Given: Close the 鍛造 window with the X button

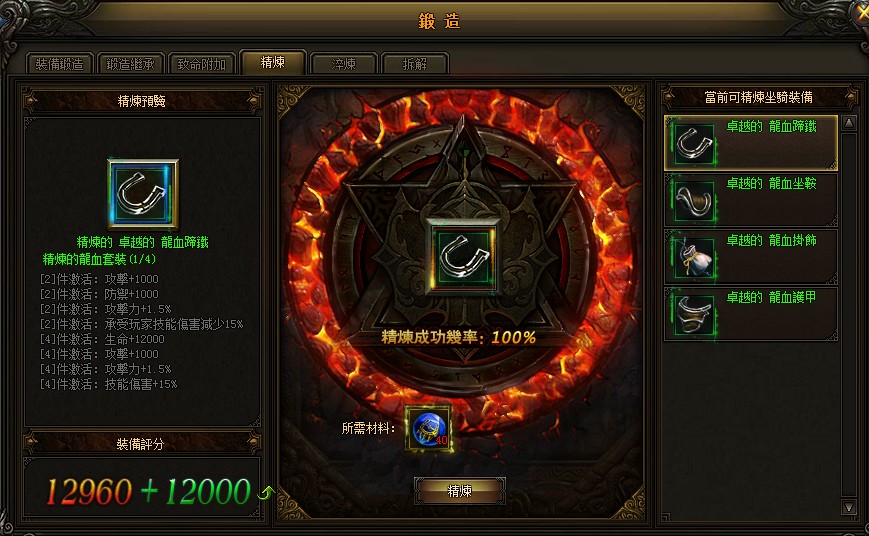Looking at the screenshot, I should tap(862, 14).
